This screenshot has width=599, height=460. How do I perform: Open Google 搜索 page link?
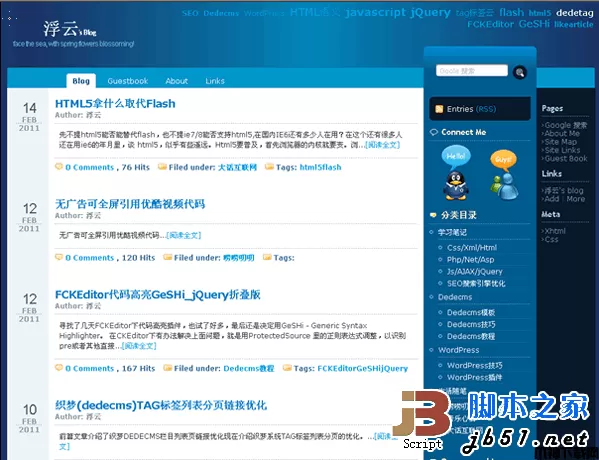coord(566,125)
